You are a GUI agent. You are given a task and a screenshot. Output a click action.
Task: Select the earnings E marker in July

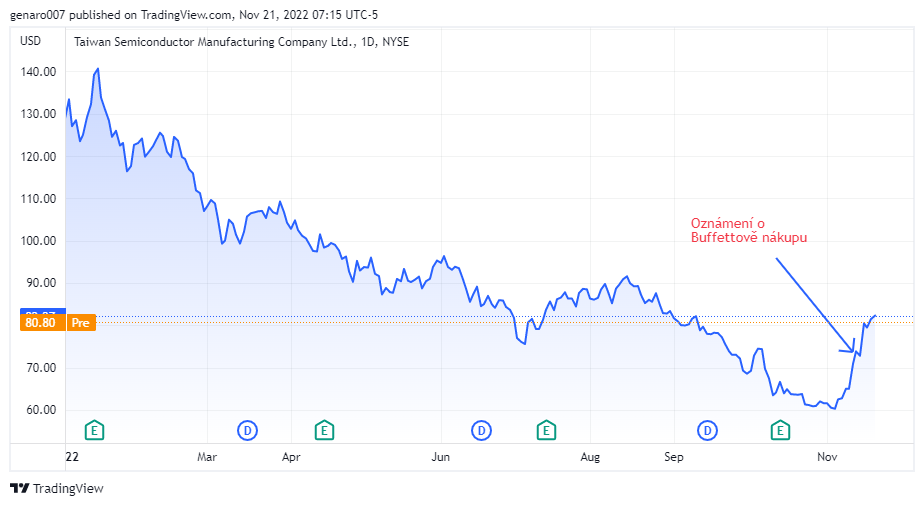click(546, 431)
